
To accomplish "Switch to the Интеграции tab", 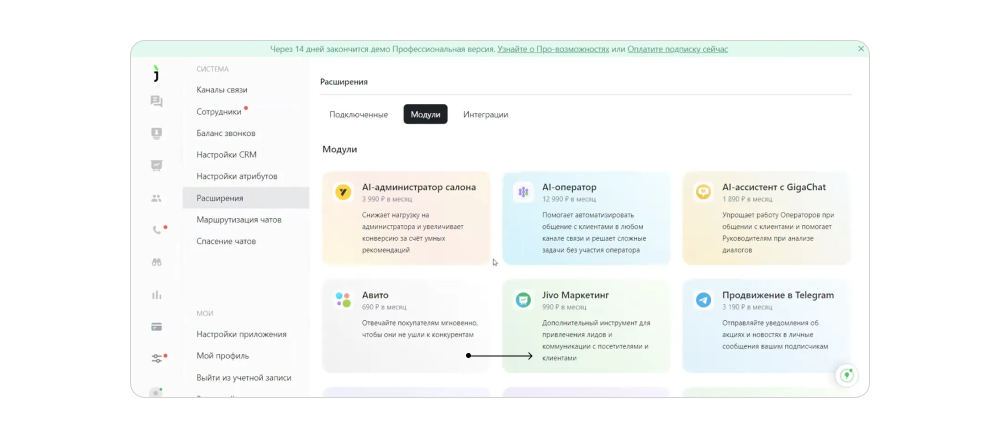I will click(x=485, y=115).
